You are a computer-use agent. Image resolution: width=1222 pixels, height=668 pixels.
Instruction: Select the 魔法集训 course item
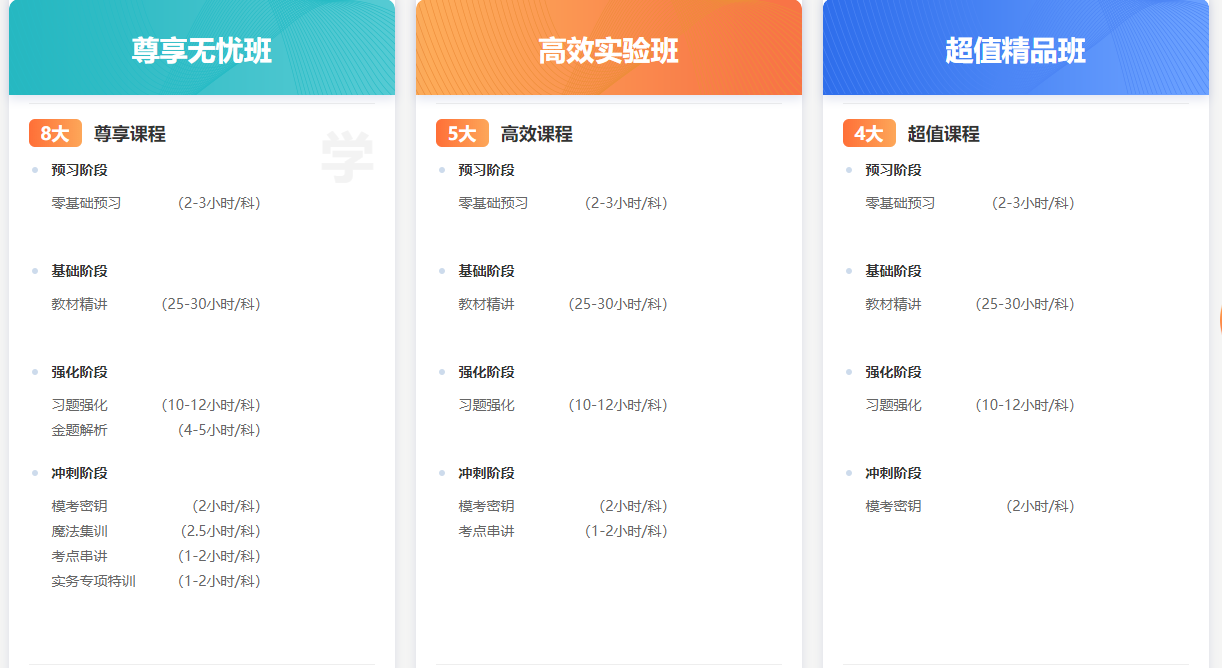pos(80,531)
